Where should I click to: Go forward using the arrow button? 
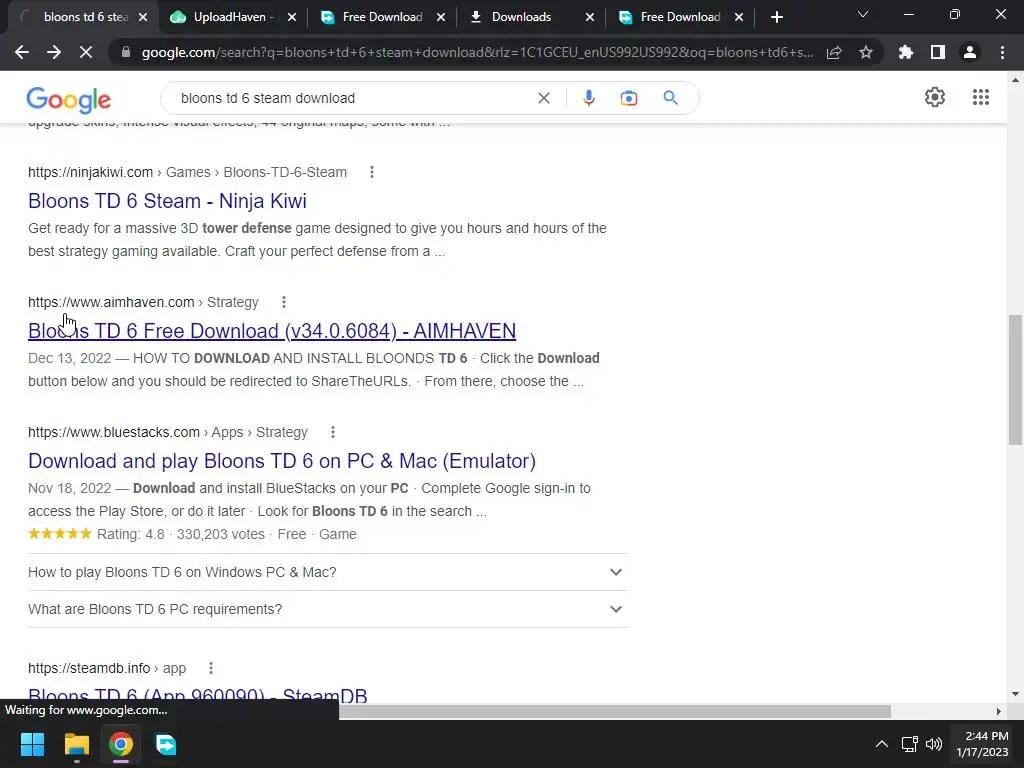point(54,52)
